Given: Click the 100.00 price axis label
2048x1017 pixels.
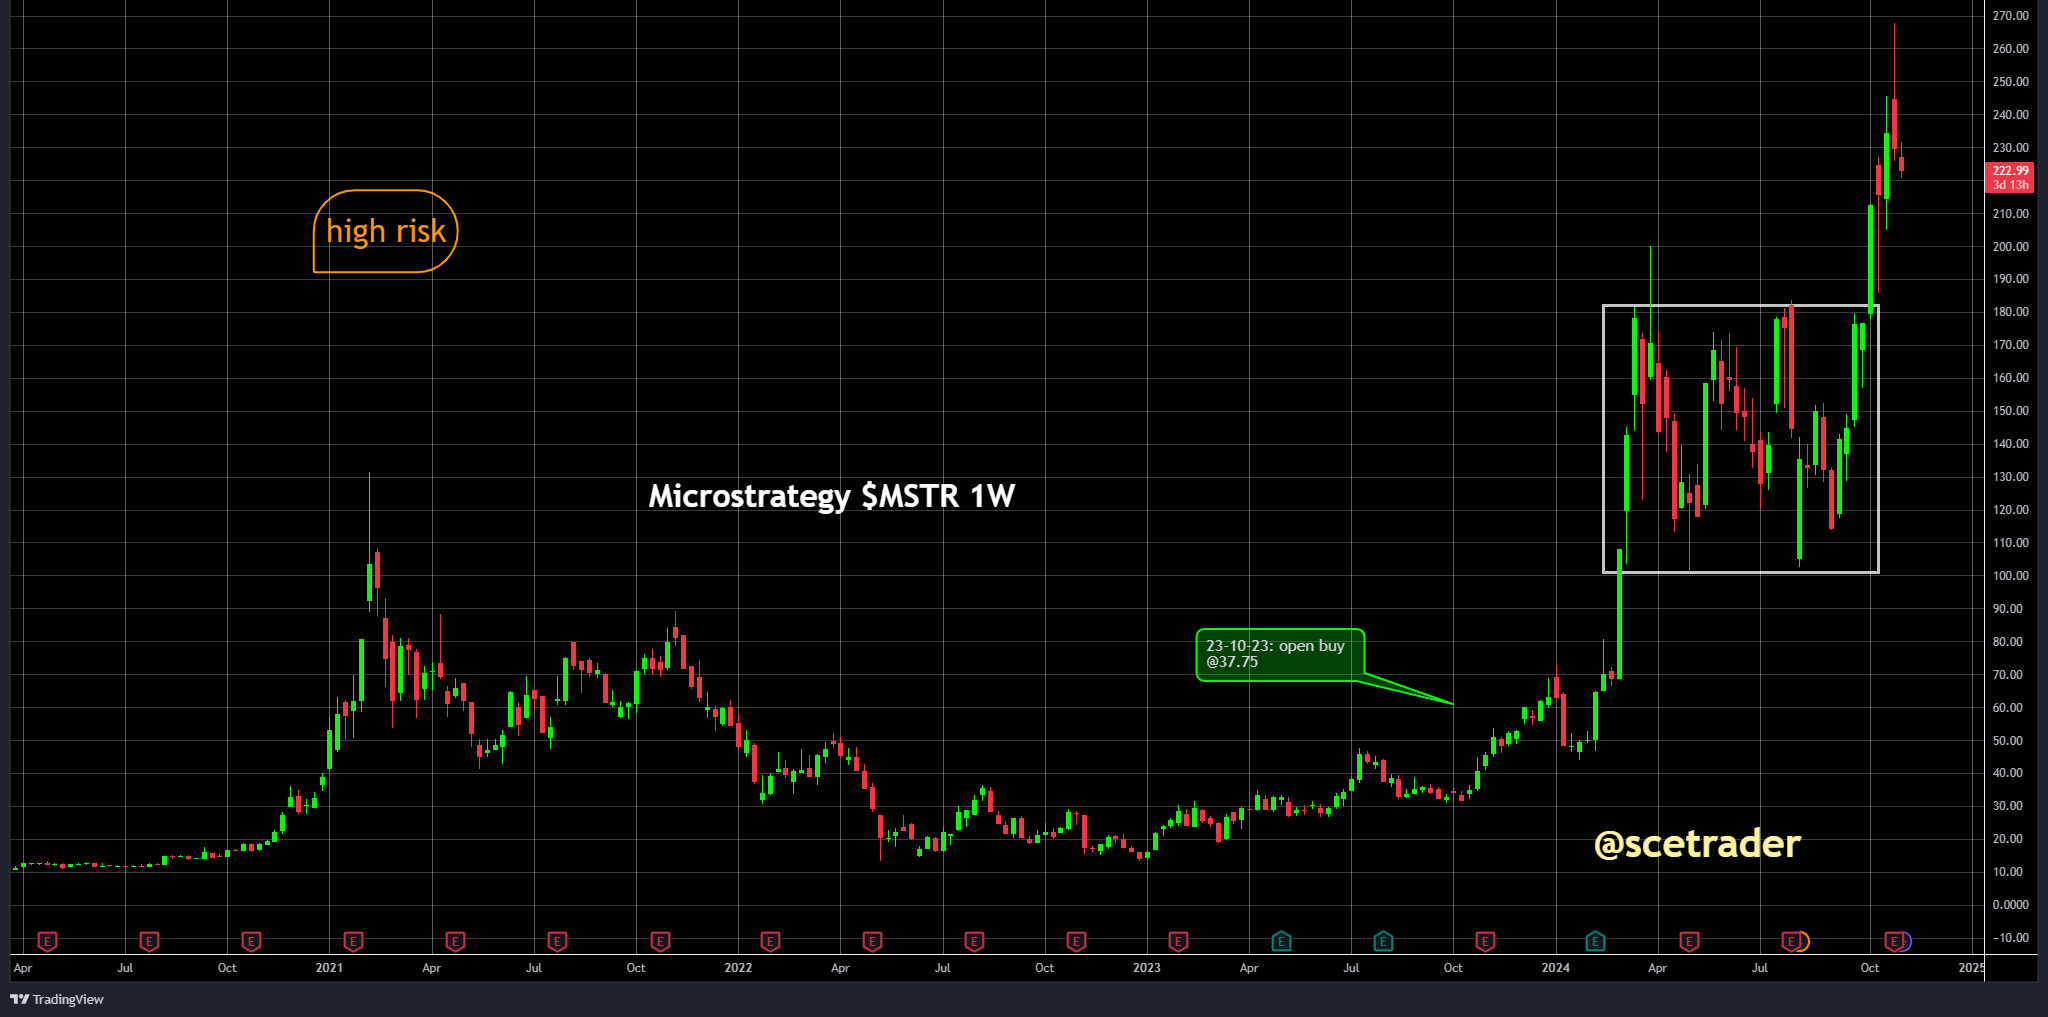Looking at the screenshot, I should point(2011,576).
